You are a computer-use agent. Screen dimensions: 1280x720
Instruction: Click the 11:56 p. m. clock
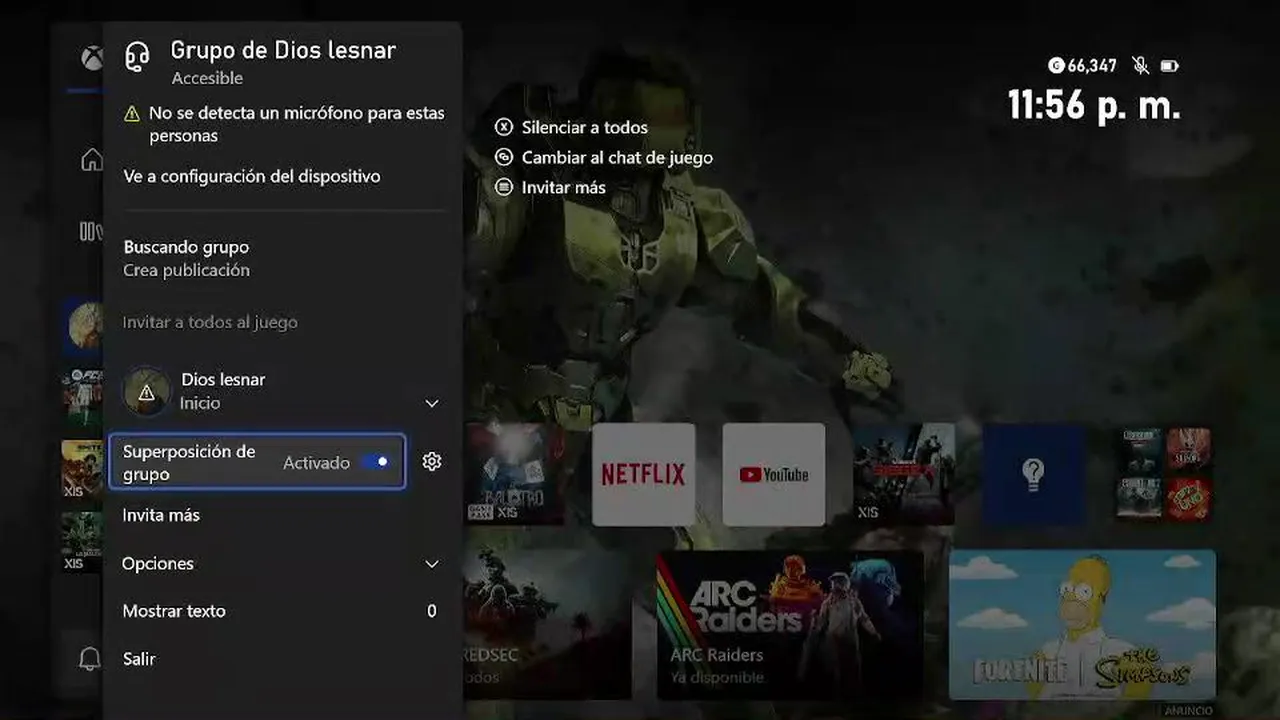click(1094, 105)
